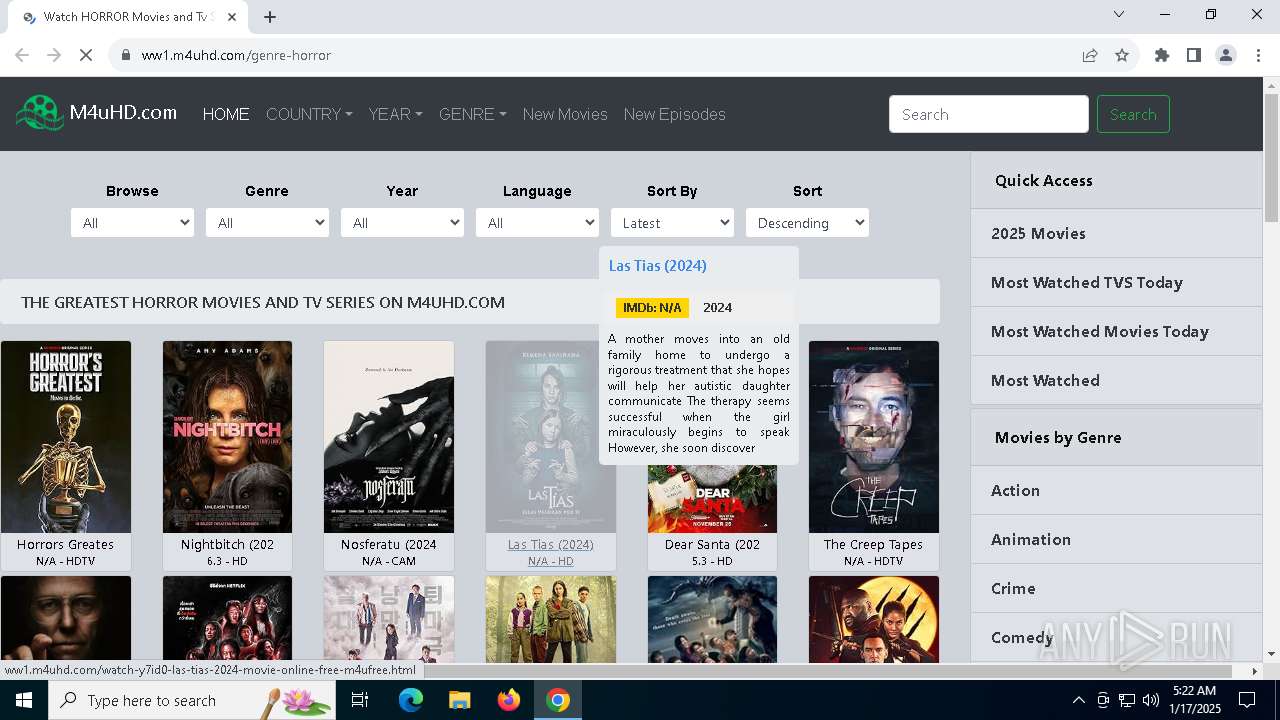The height and width of the screenshot is (720, 1280).
Task: Select the IMDb: N/A yellow badge
Action: click(x=652, y=307)
